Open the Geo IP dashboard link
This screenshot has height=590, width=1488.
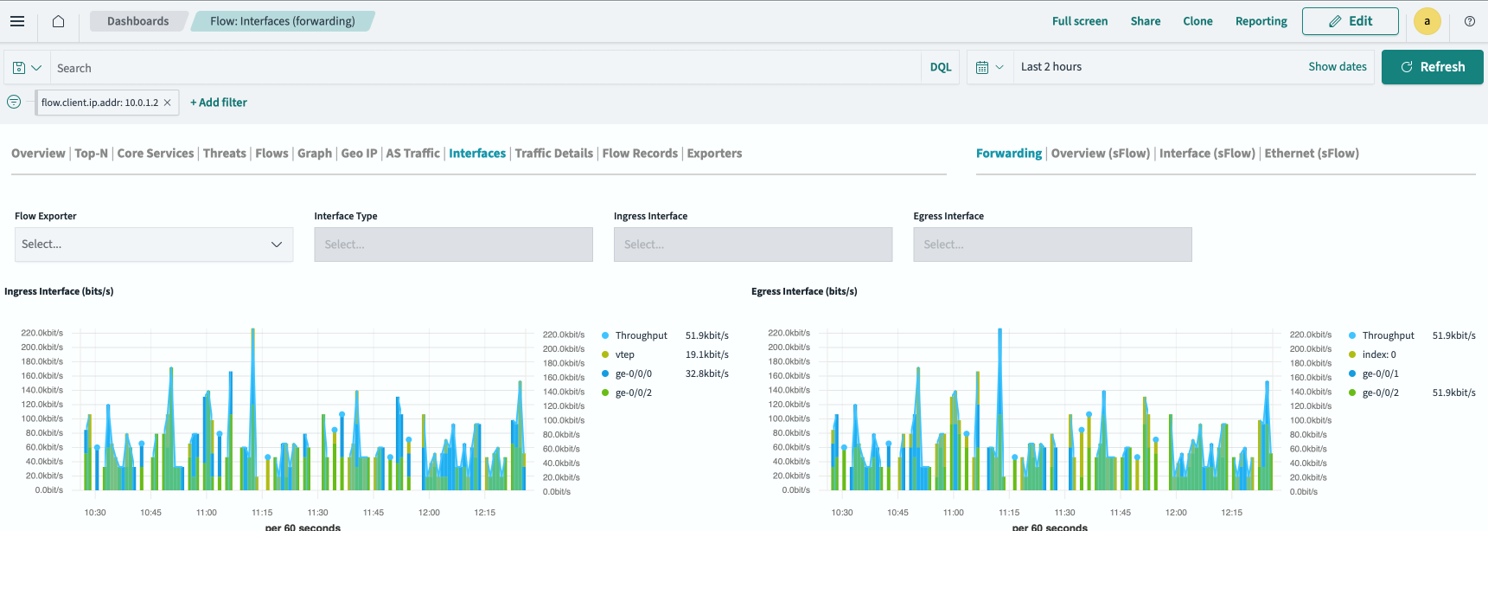point(359,153)
